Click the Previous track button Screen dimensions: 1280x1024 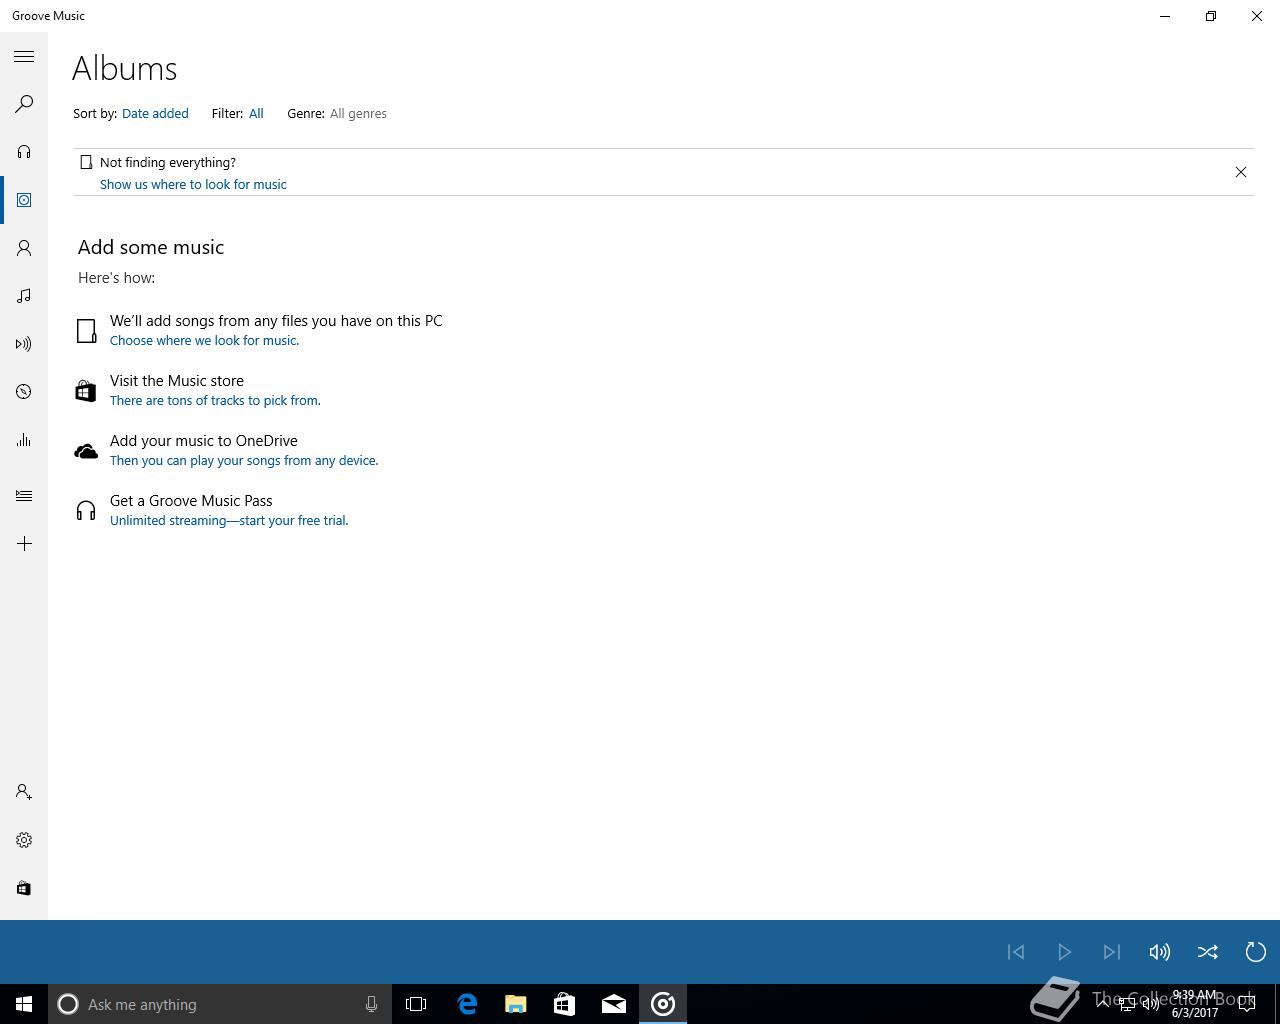pyautogui.click(x=1016, y=952)
